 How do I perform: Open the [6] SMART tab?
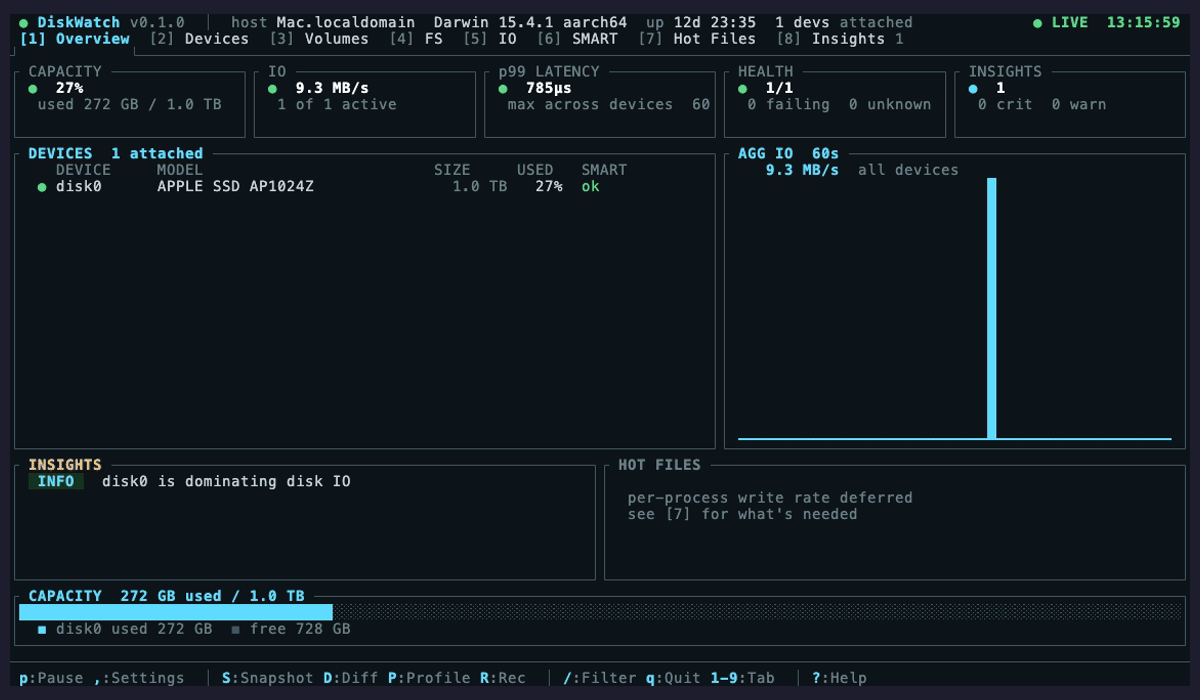(x=577, y=39)
